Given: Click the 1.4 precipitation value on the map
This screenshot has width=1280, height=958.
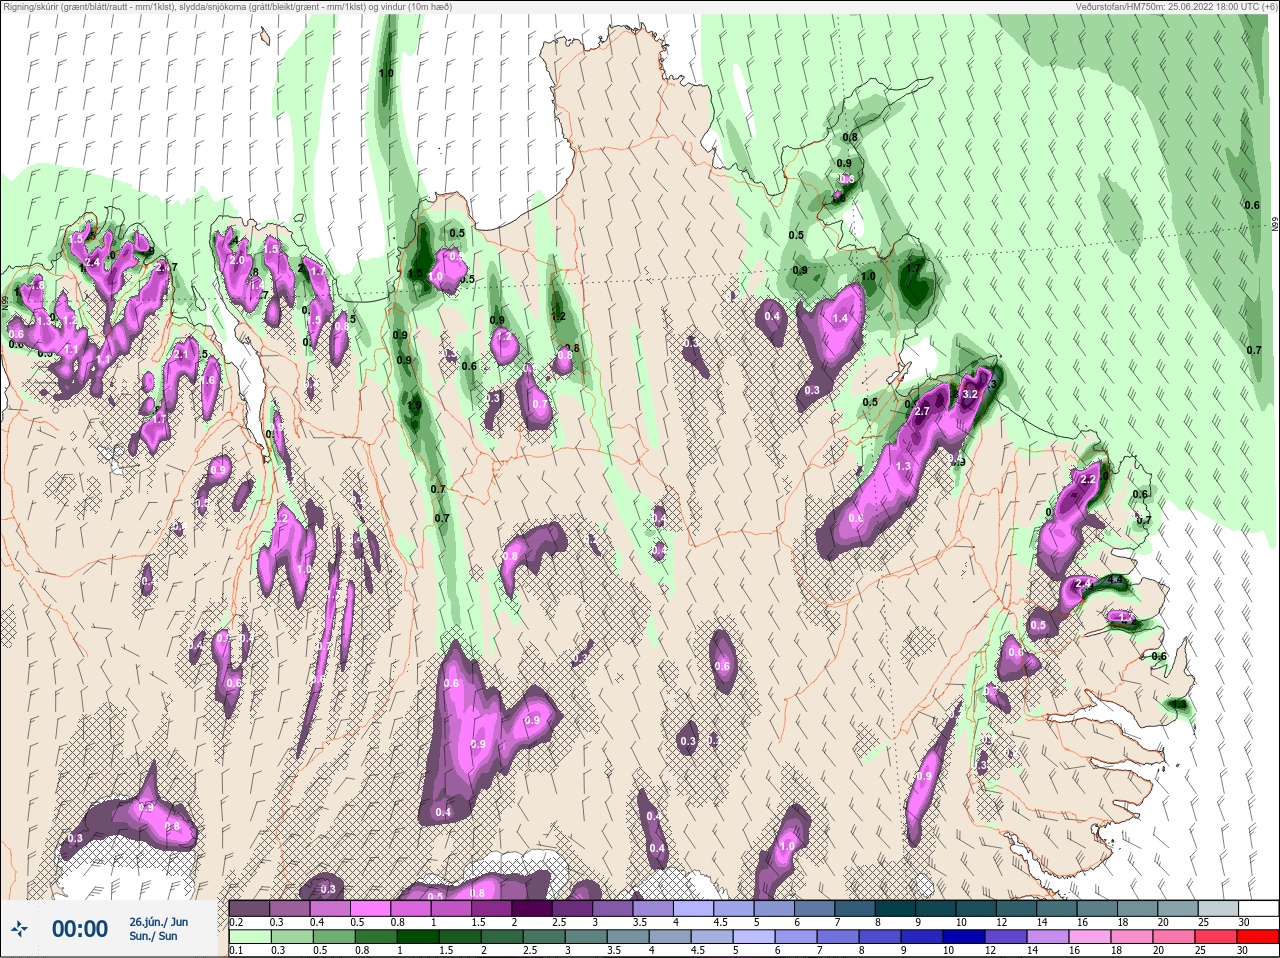Looking at the screenshot, I should 840,319.
